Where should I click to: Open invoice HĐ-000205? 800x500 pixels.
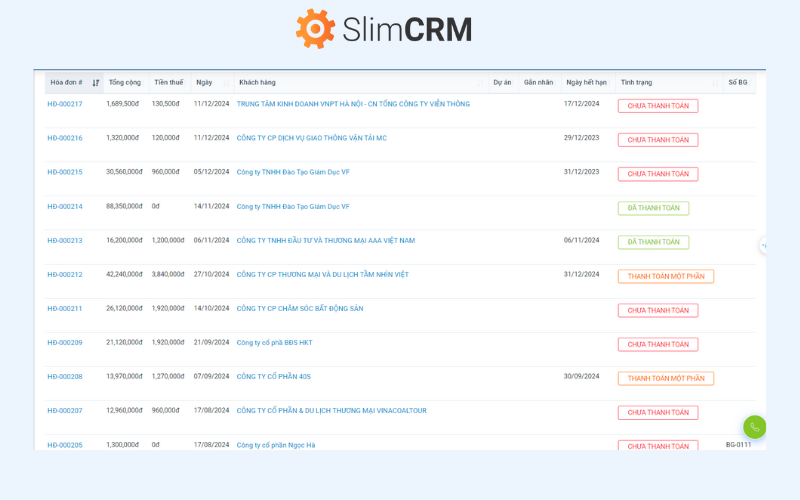(65, 445)
